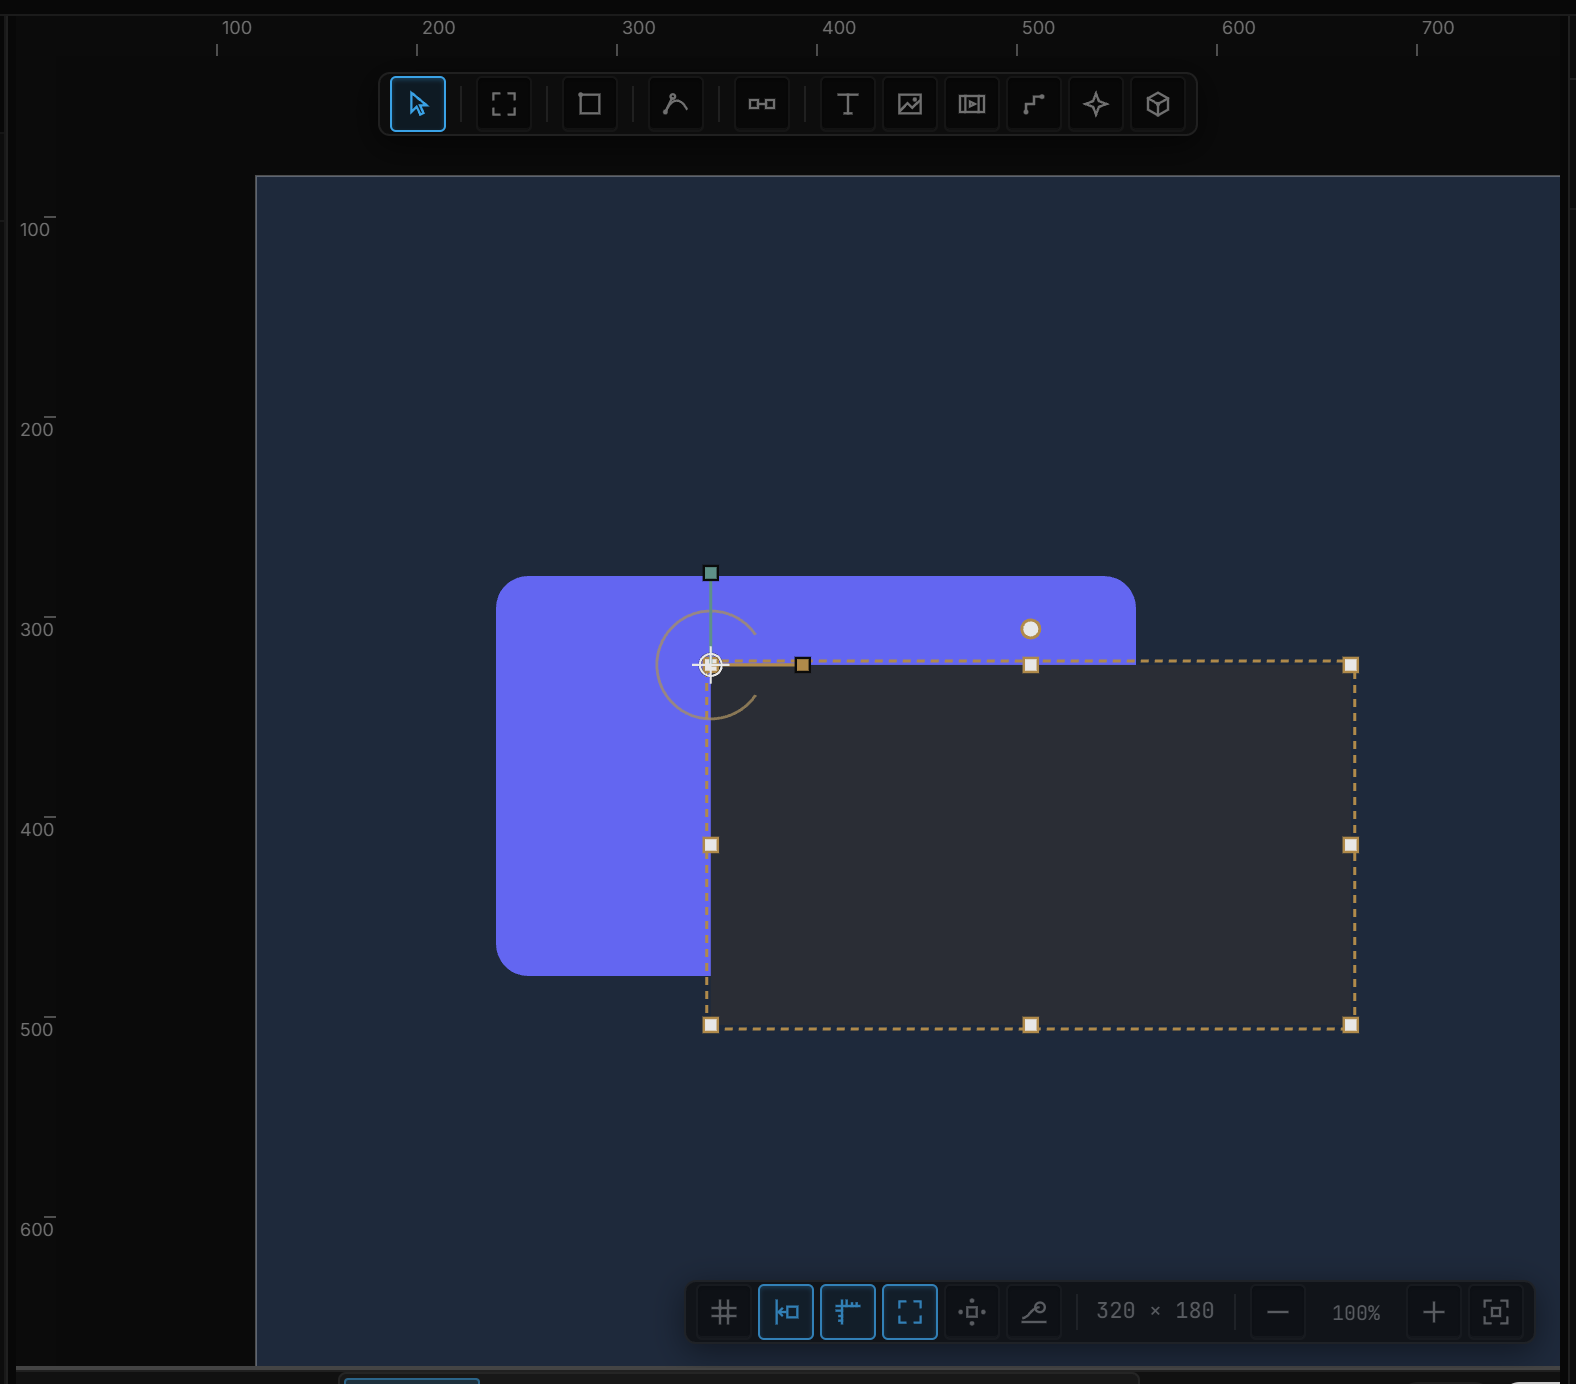1576x1384 pixels.
Task: Select the pointer/select tool
Action: (x=418, y=104)
